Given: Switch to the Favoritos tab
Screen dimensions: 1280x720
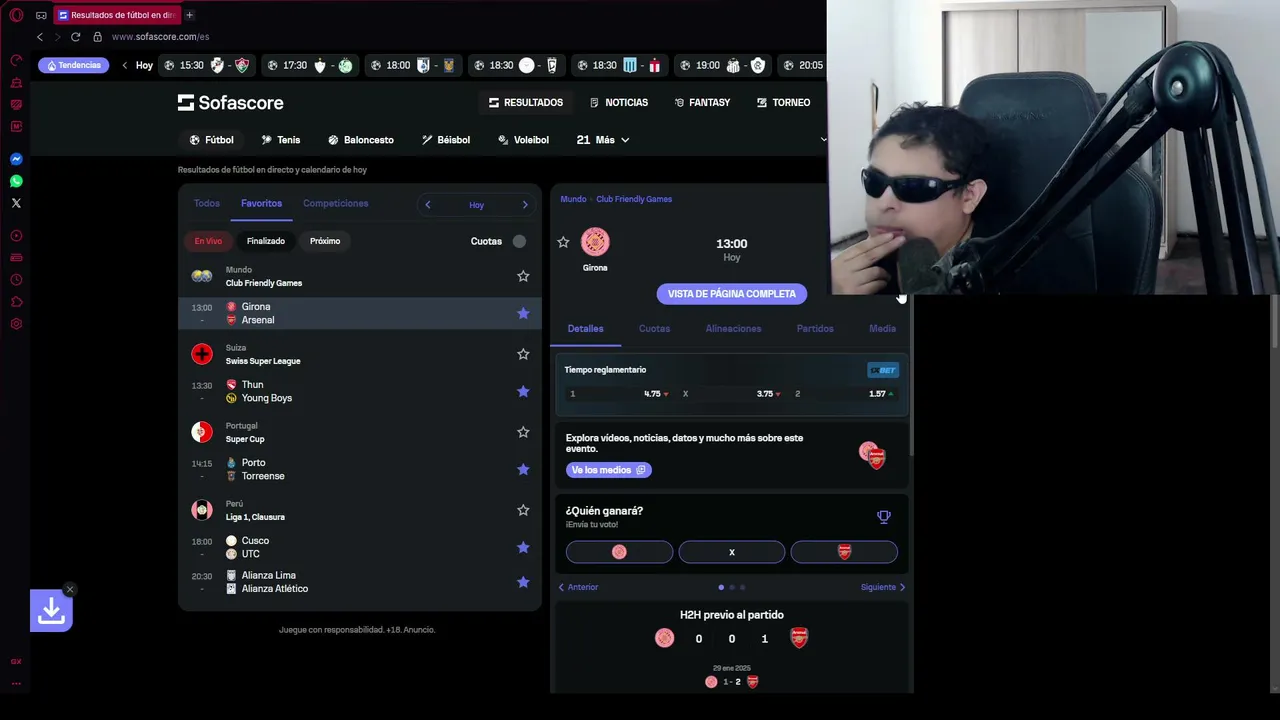Looking at the screenshot, I should click(261, 203).
